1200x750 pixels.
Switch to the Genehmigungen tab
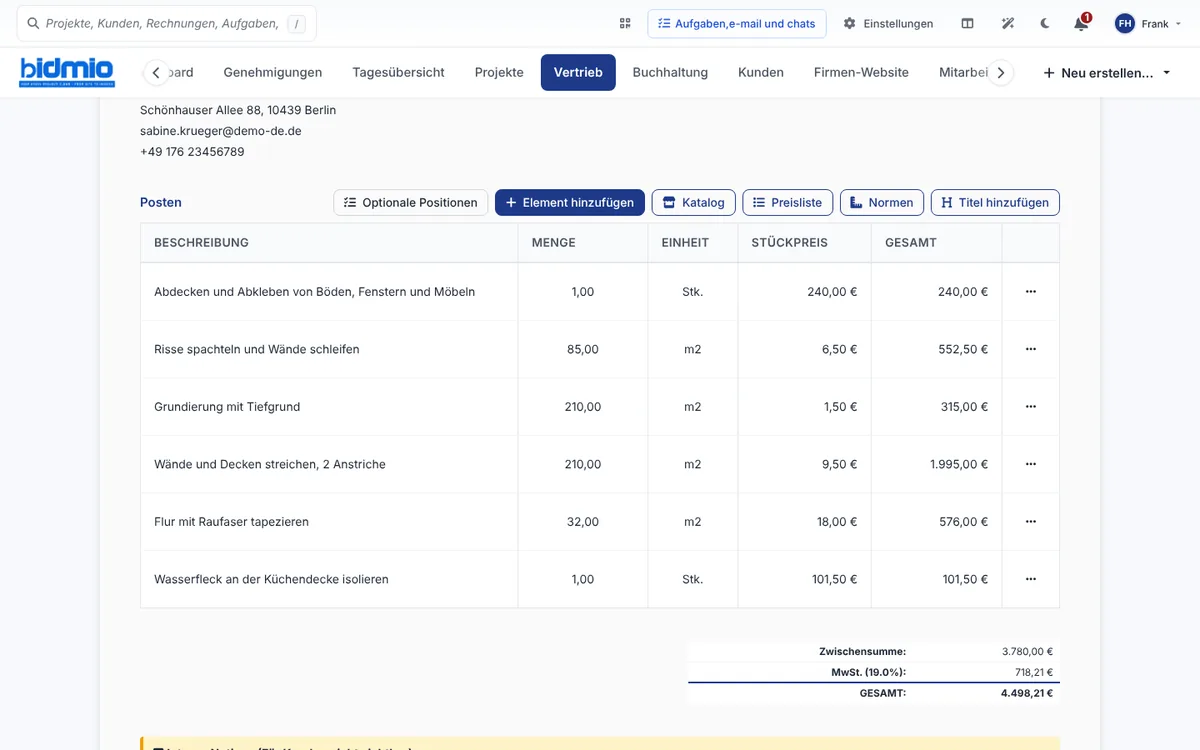click(x=273, y=72)
